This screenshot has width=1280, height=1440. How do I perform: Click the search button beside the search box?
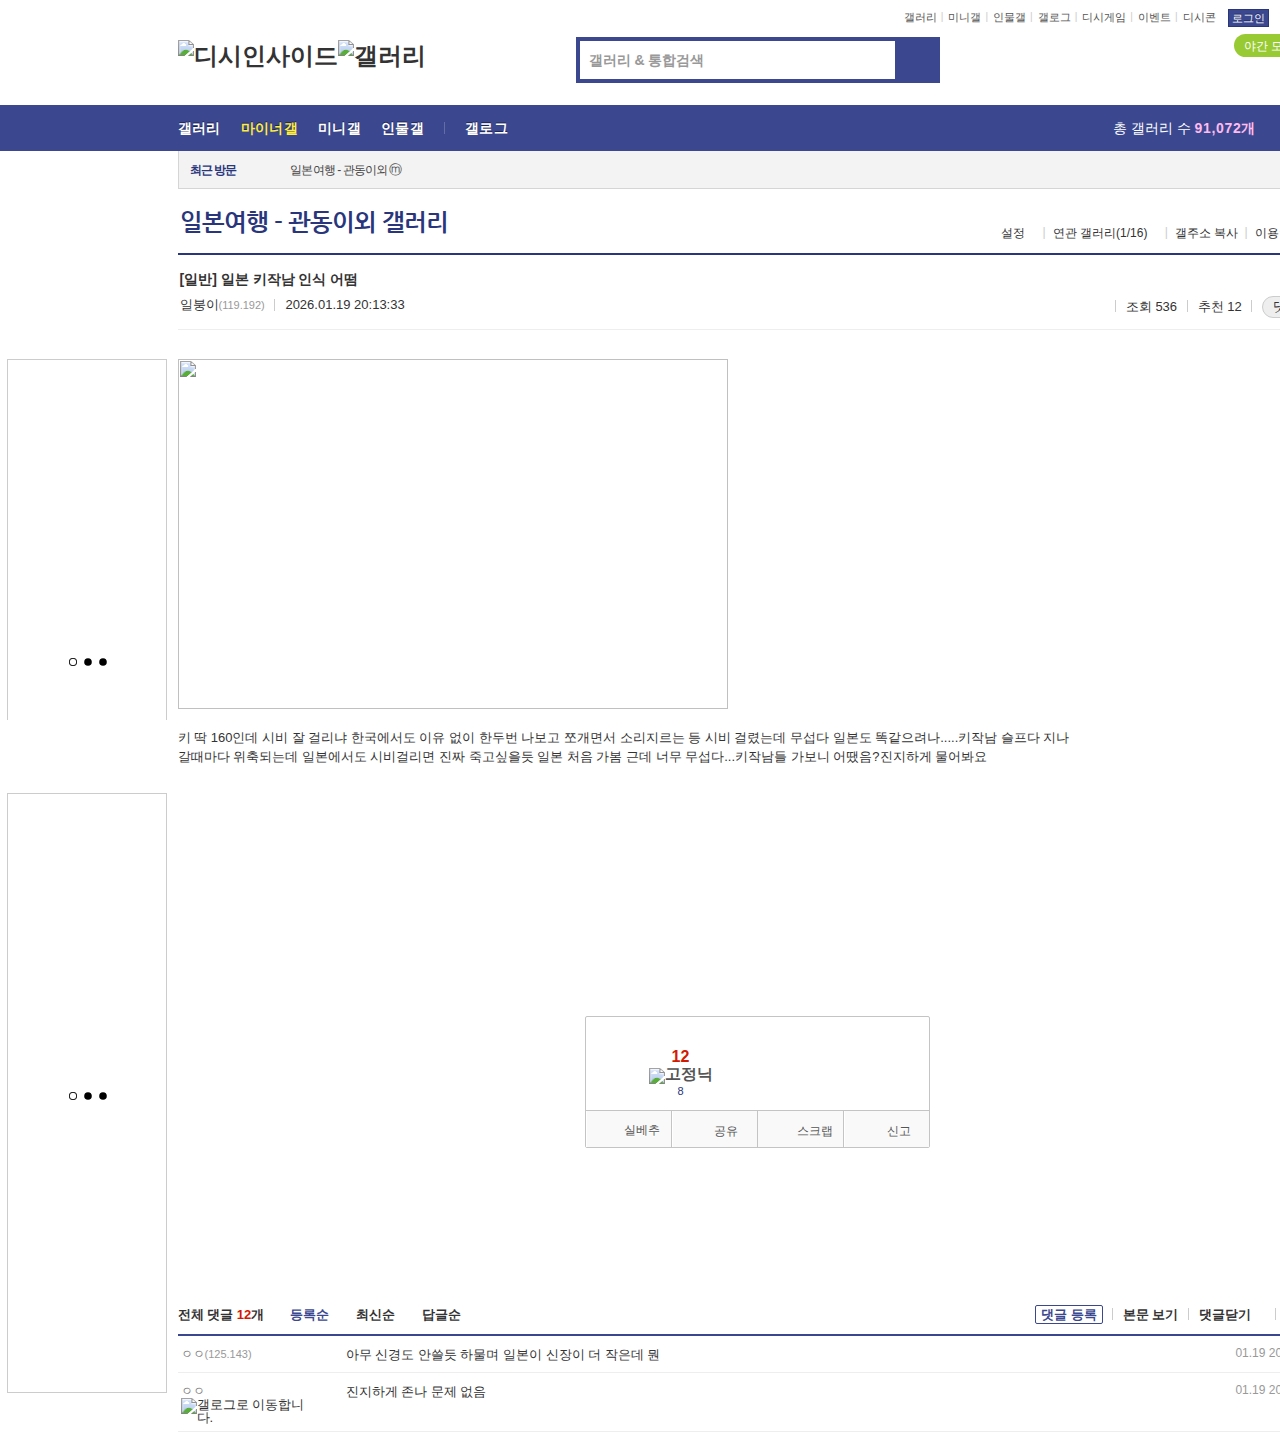click(917, 60)
